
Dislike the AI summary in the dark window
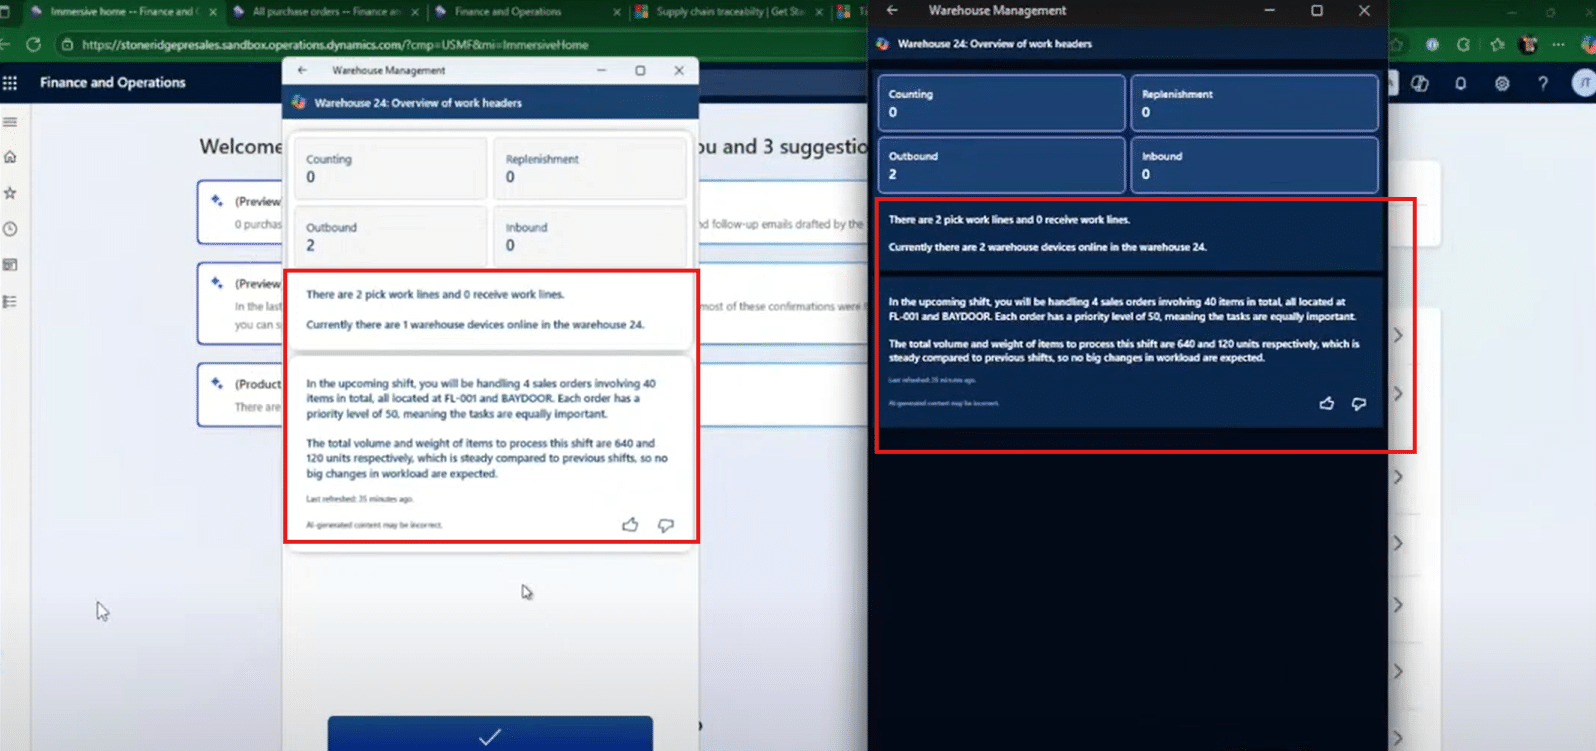[x=1359, y=404]
